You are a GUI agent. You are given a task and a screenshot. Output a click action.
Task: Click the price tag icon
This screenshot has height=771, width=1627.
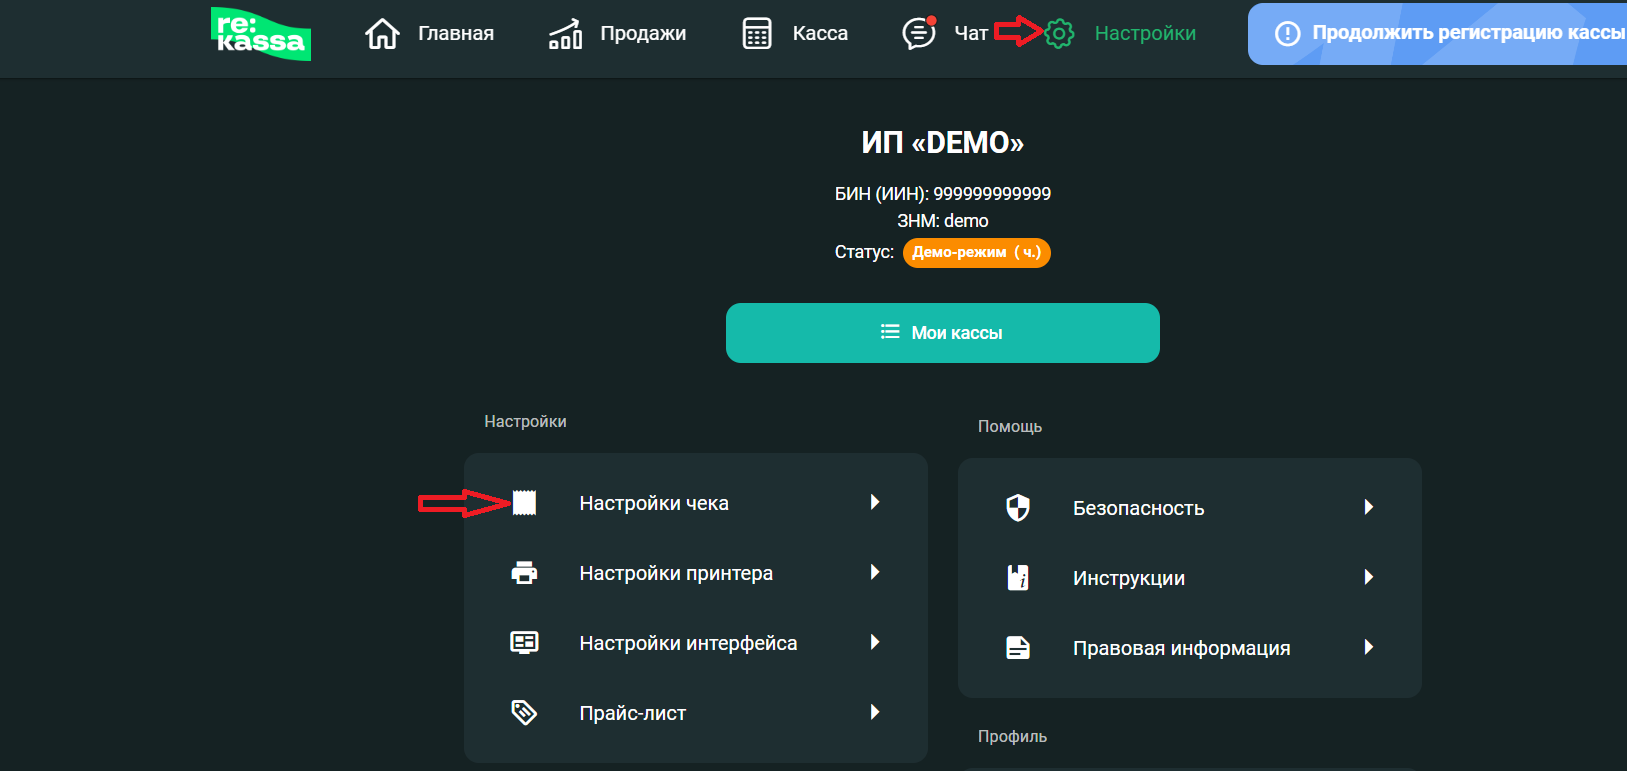point(525,713)
